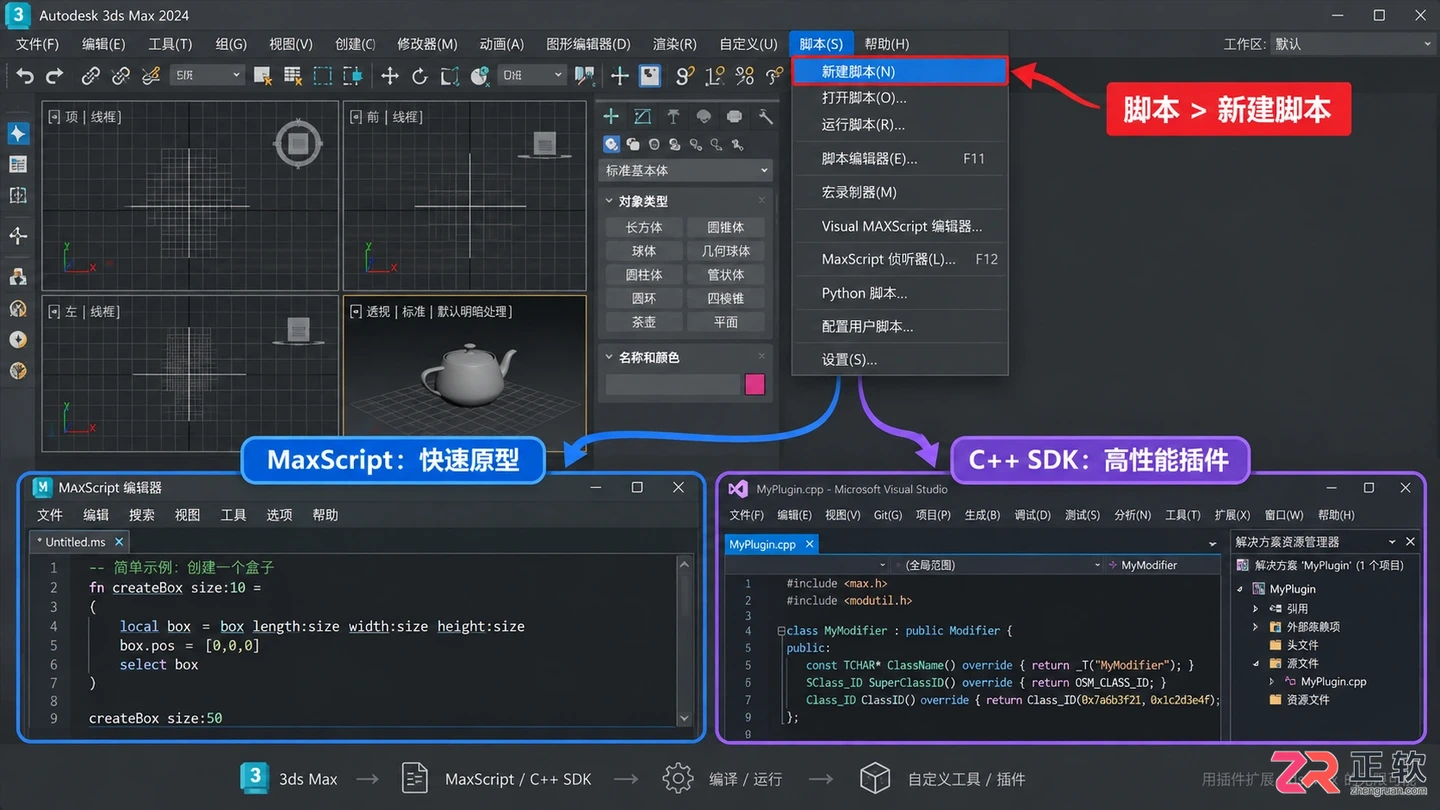Toggle the 3D snaps toolbar icon
The image size is (1440, 810).
685,76
